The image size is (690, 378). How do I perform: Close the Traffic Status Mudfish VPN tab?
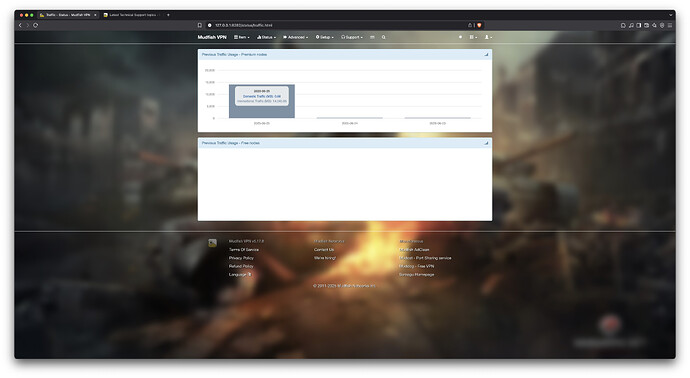click(x=95, y=15)
